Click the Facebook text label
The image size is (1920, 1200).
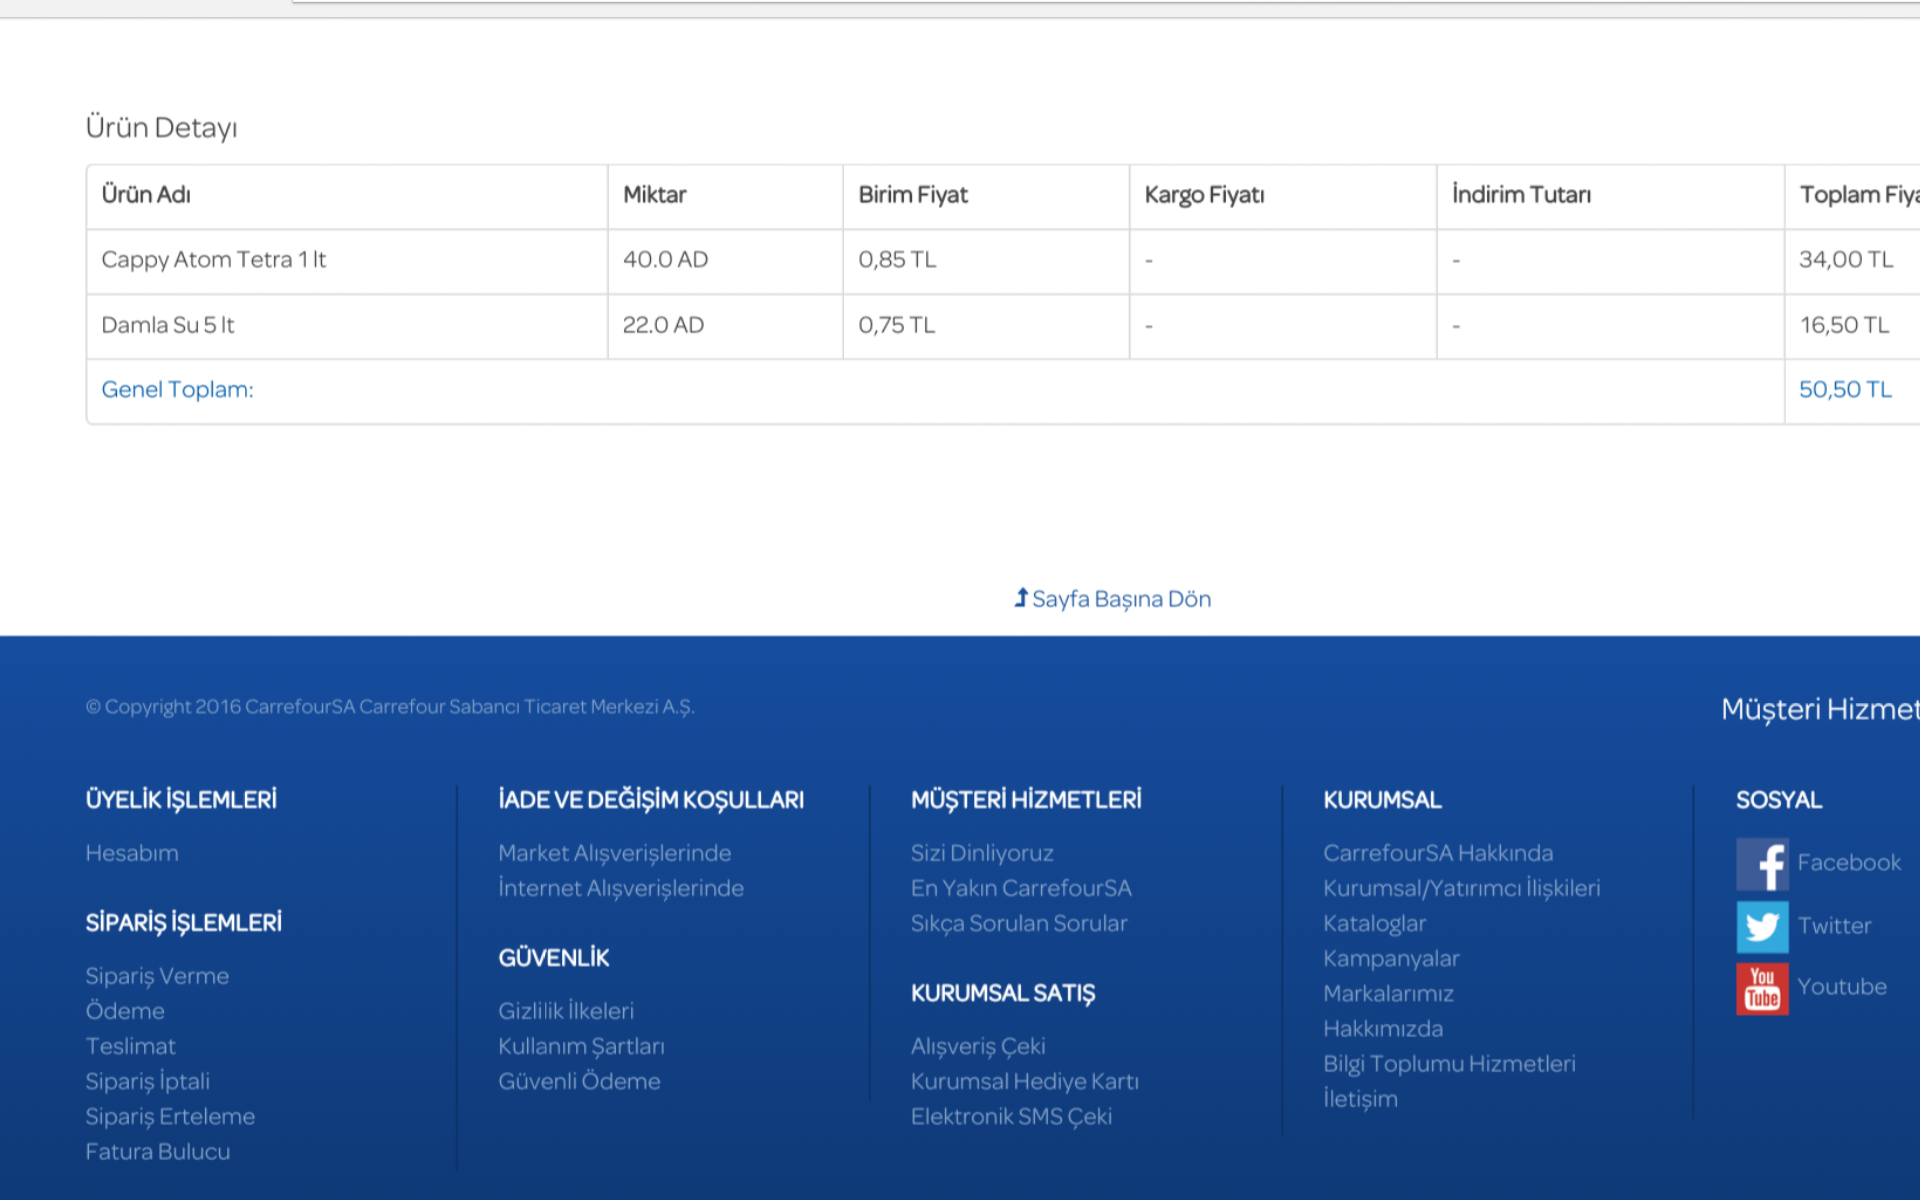coord(1849,862)
